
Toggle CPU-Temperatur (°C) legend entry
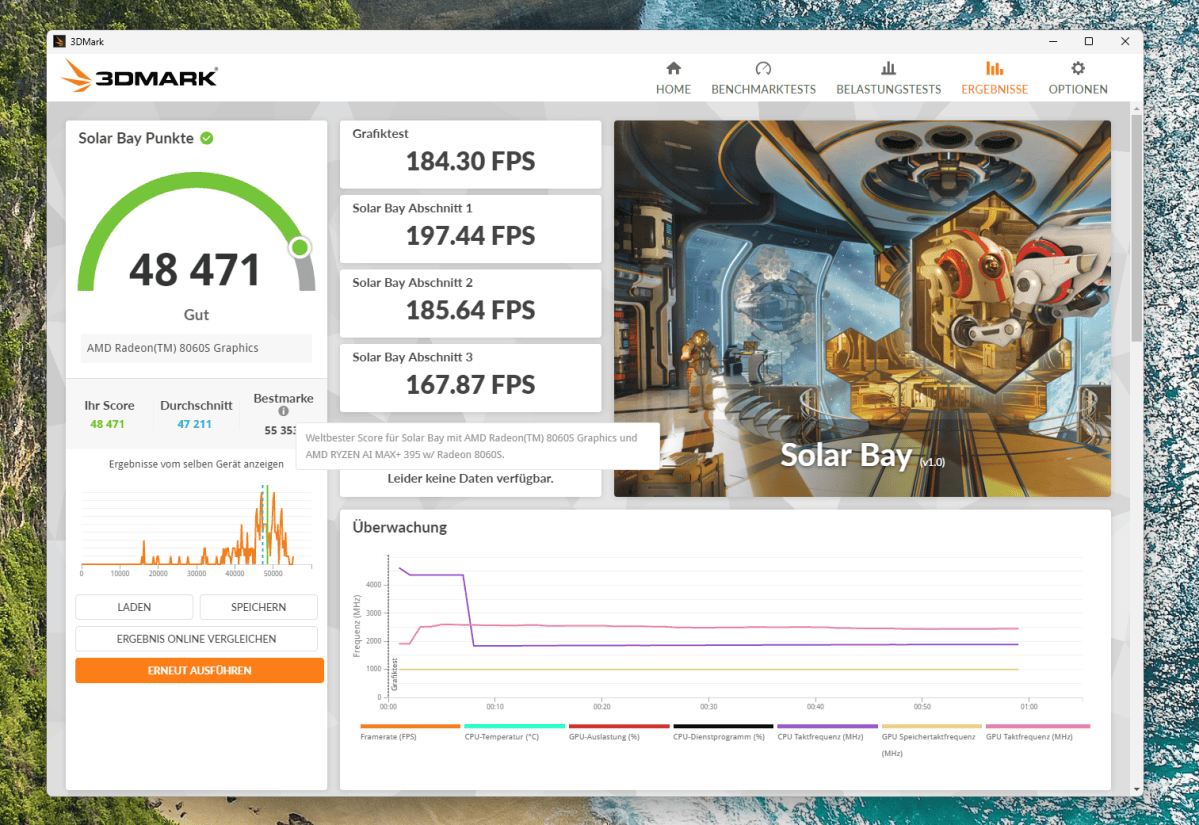pos(514,732)
